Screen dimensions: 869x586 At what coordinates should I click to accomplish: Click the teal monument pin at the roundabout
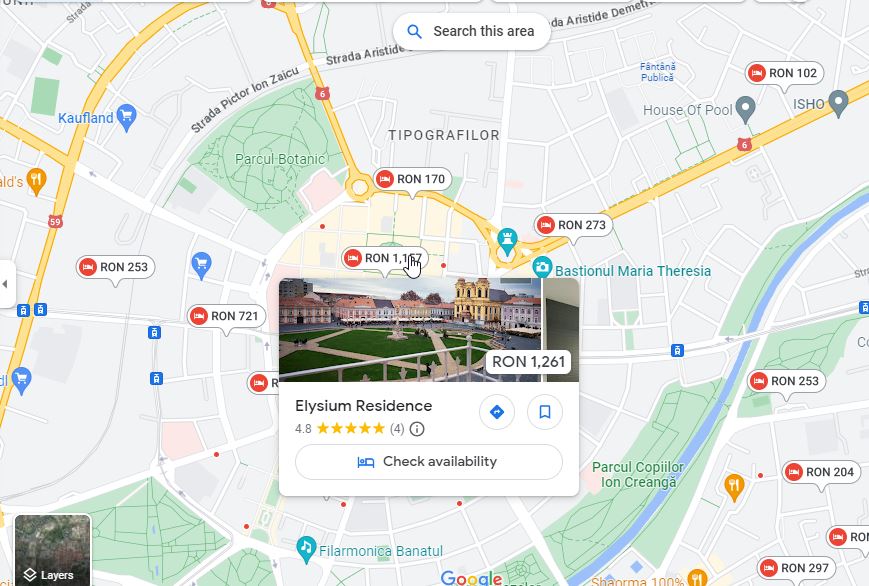(507, 242)
